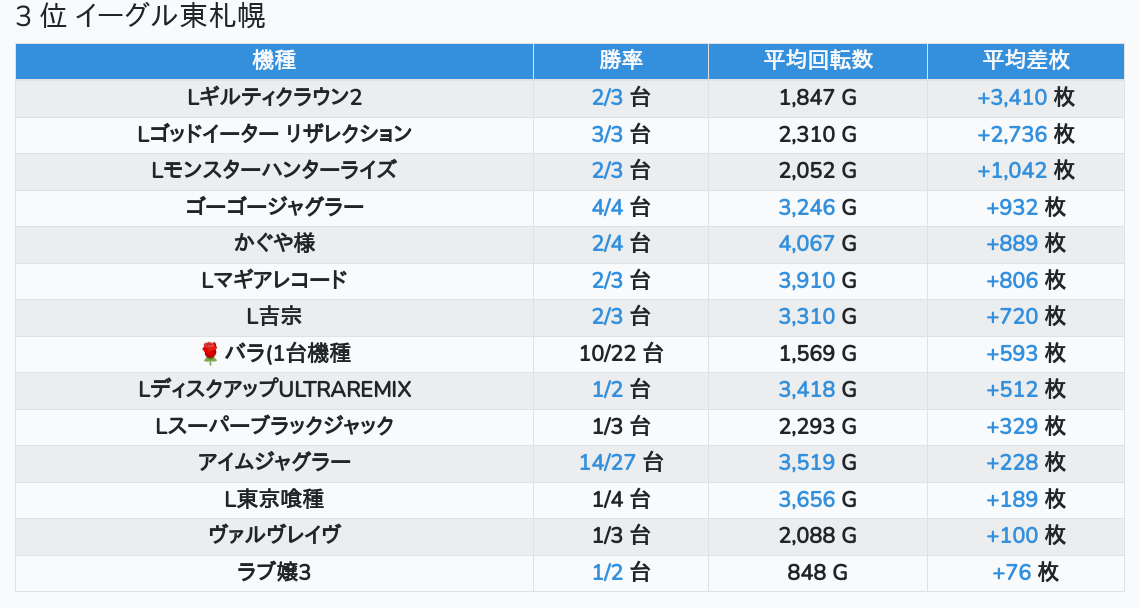Open the Lマギアレコード row
The height and width of the screenshot is (608, 1140).
pos(274,280)
